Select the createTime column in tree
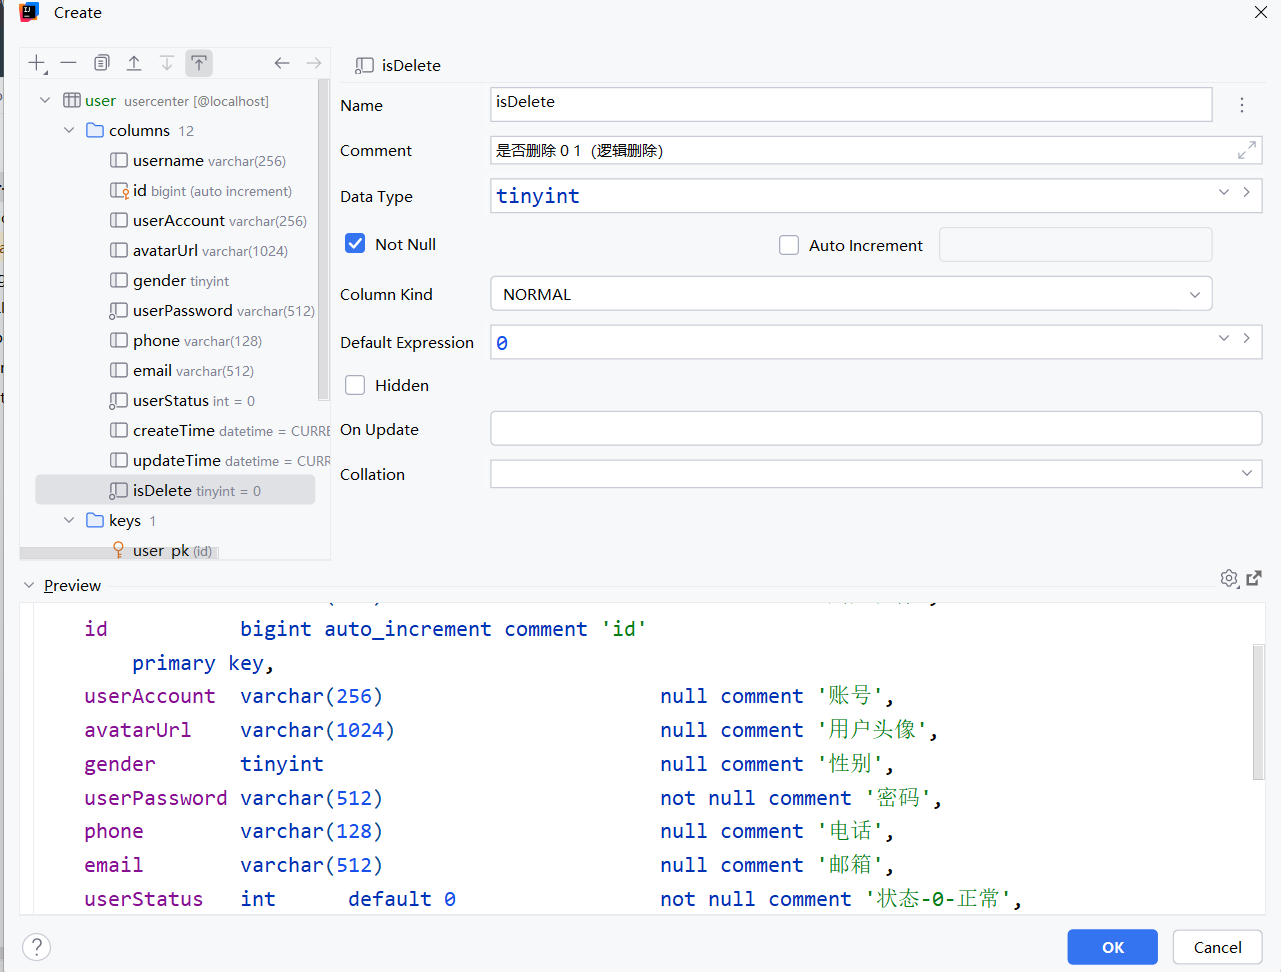The width and height of the screenshot is (1281, 972). 174,431
